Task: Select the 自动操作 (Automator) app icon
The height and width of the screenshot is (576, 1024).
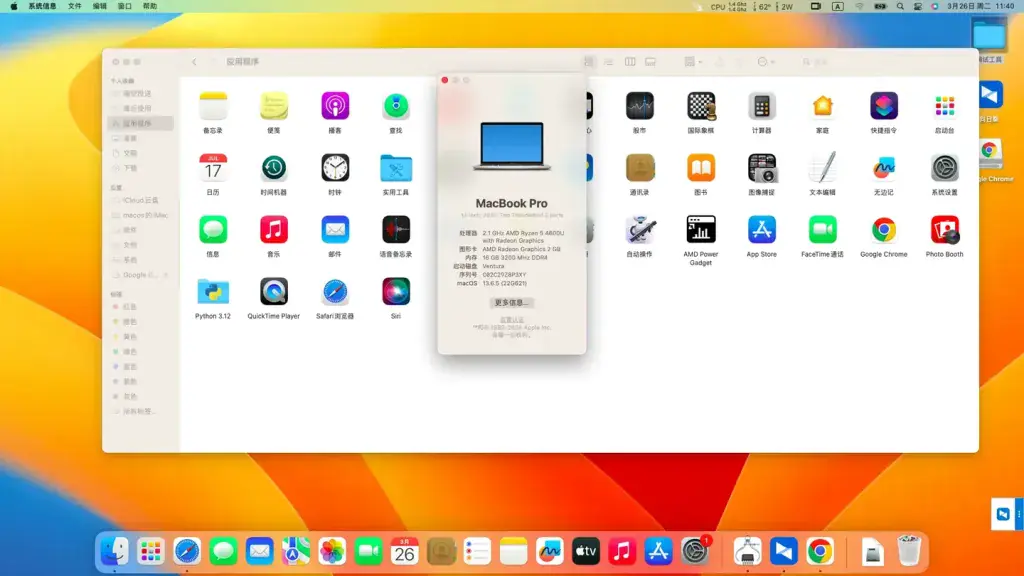Action: 639,230
